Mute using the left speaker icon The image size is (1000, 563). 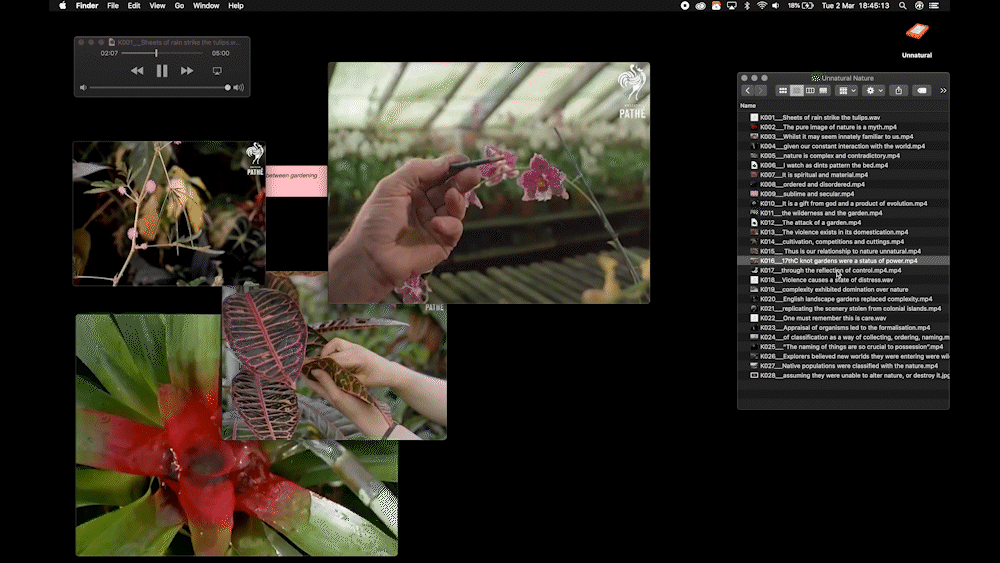84,88
